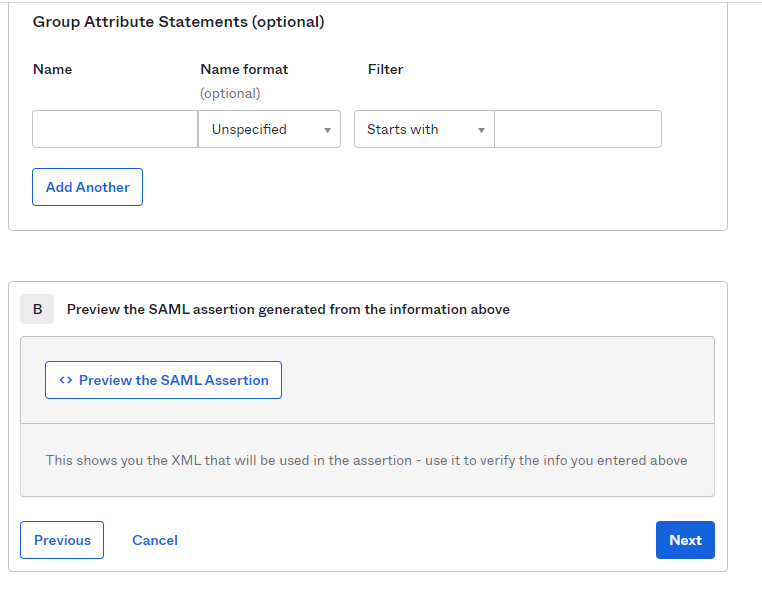Click the Group Attribute Statements heading
762x595 pixels.
click(x=178, y=22)
